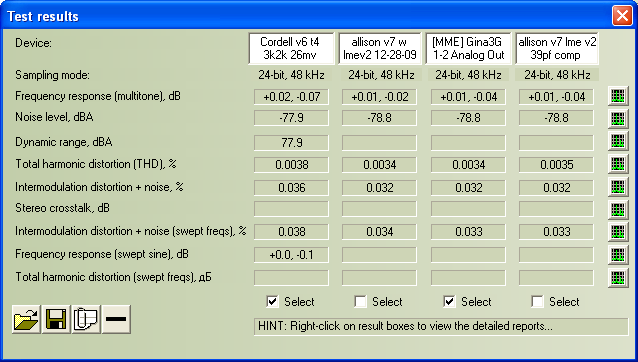This screenshot has height=362, width=638.
Task: Click the floppy disk save results icon
Action: coord(56,319)
